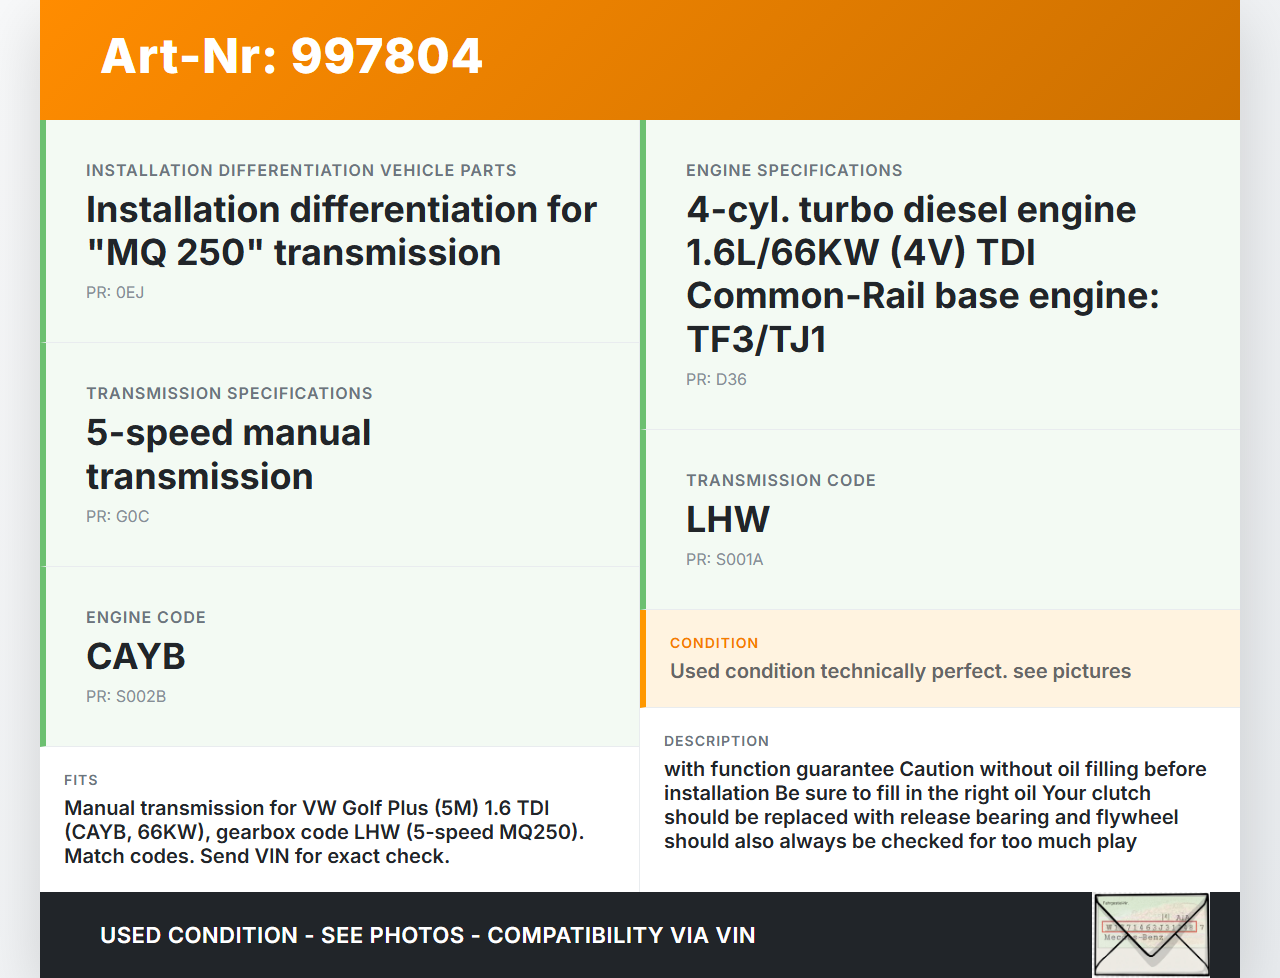Click the PR: S002B code

[126, 697]
